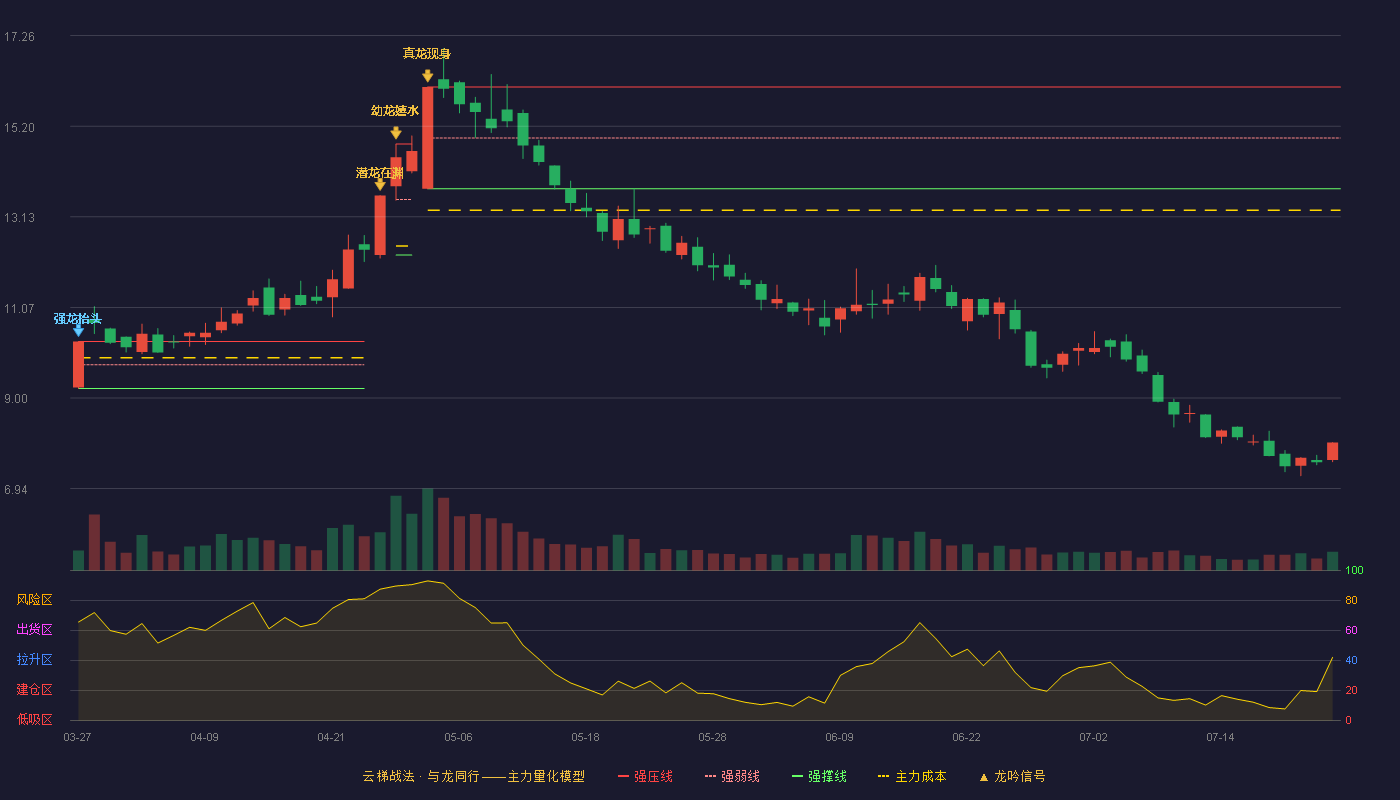Viewport: 1400px width, 800px height.
Task: Click the 03-27 date label
Action: pos(77,737)
